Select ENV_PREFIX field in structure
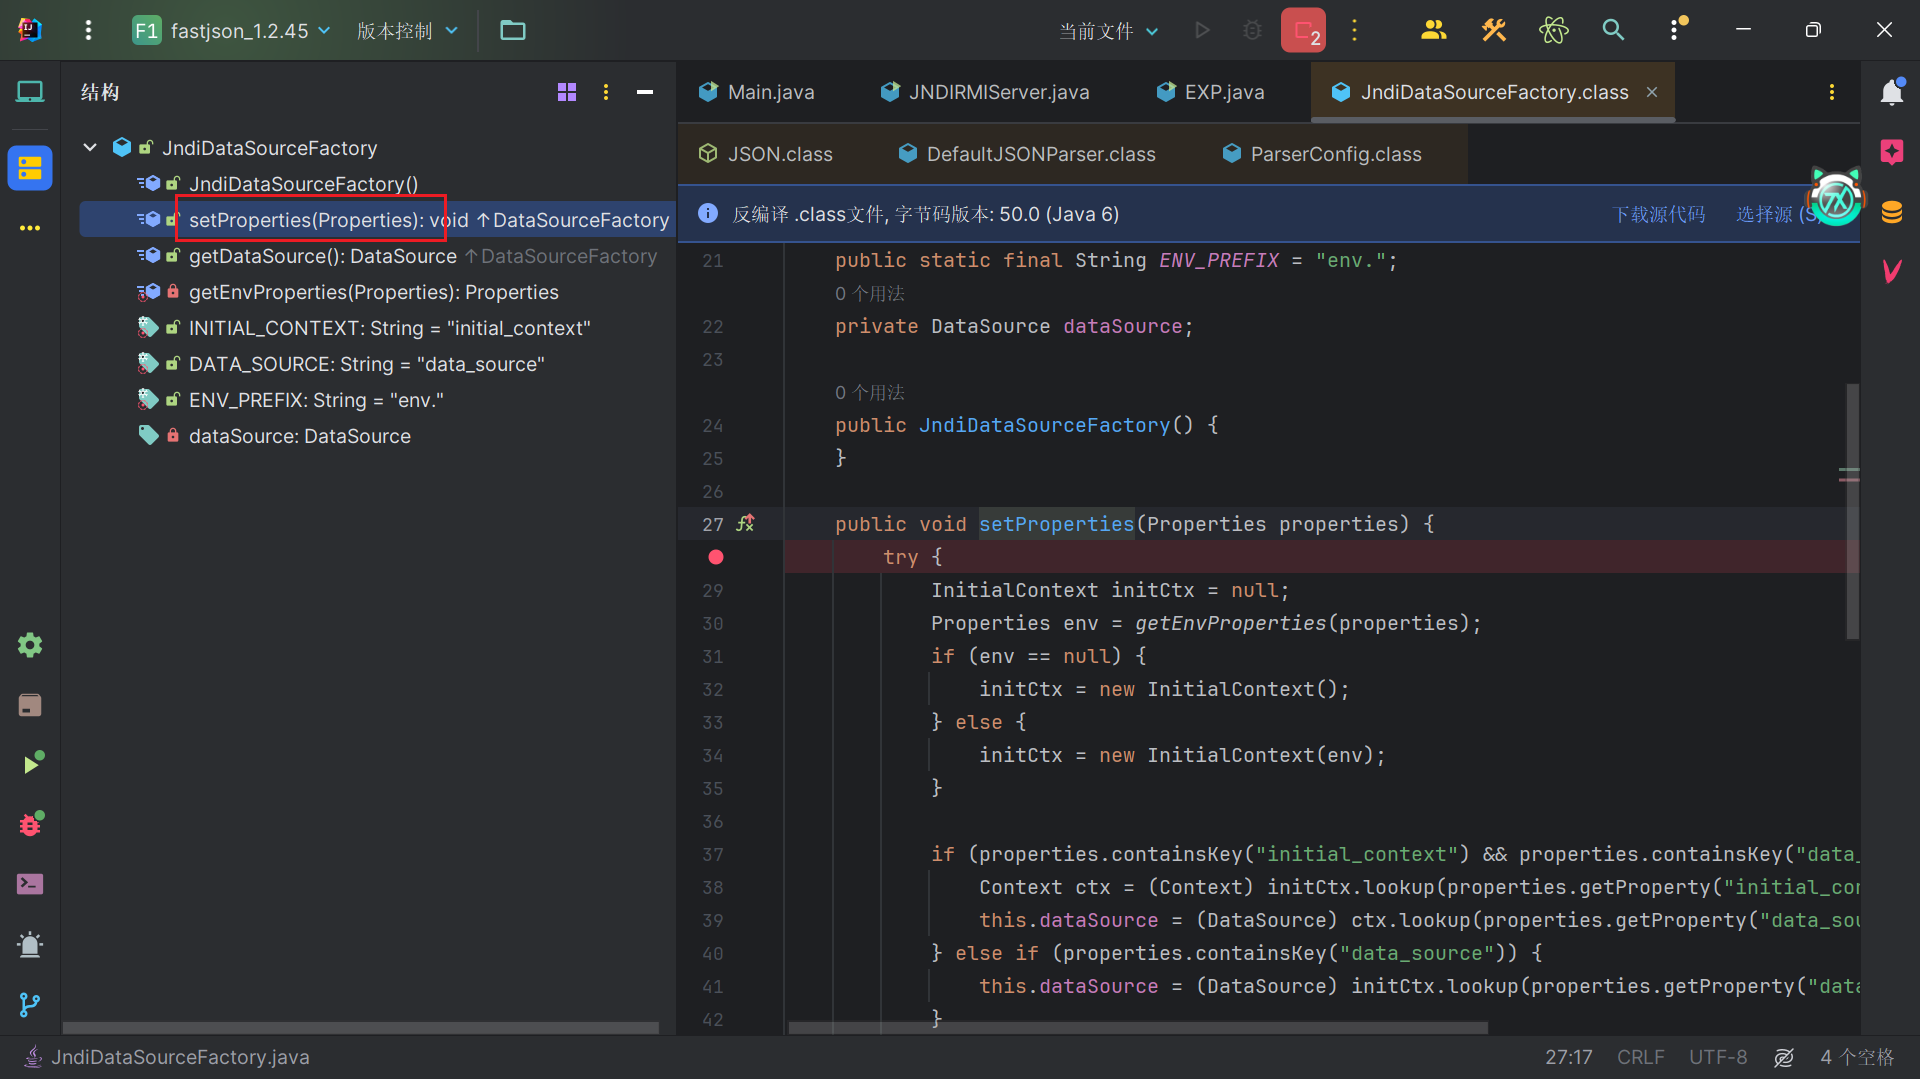 [x=316, y=400]
